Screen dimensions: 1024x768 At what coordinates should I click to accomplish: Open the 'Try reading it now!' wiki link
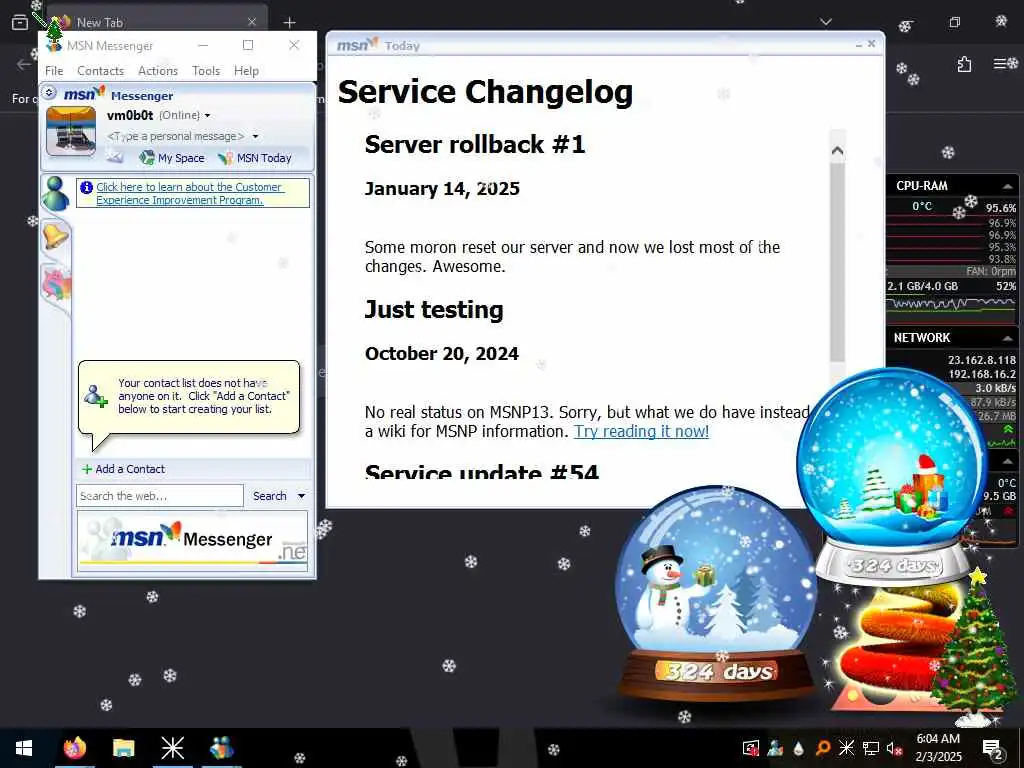tap(641, 432)
